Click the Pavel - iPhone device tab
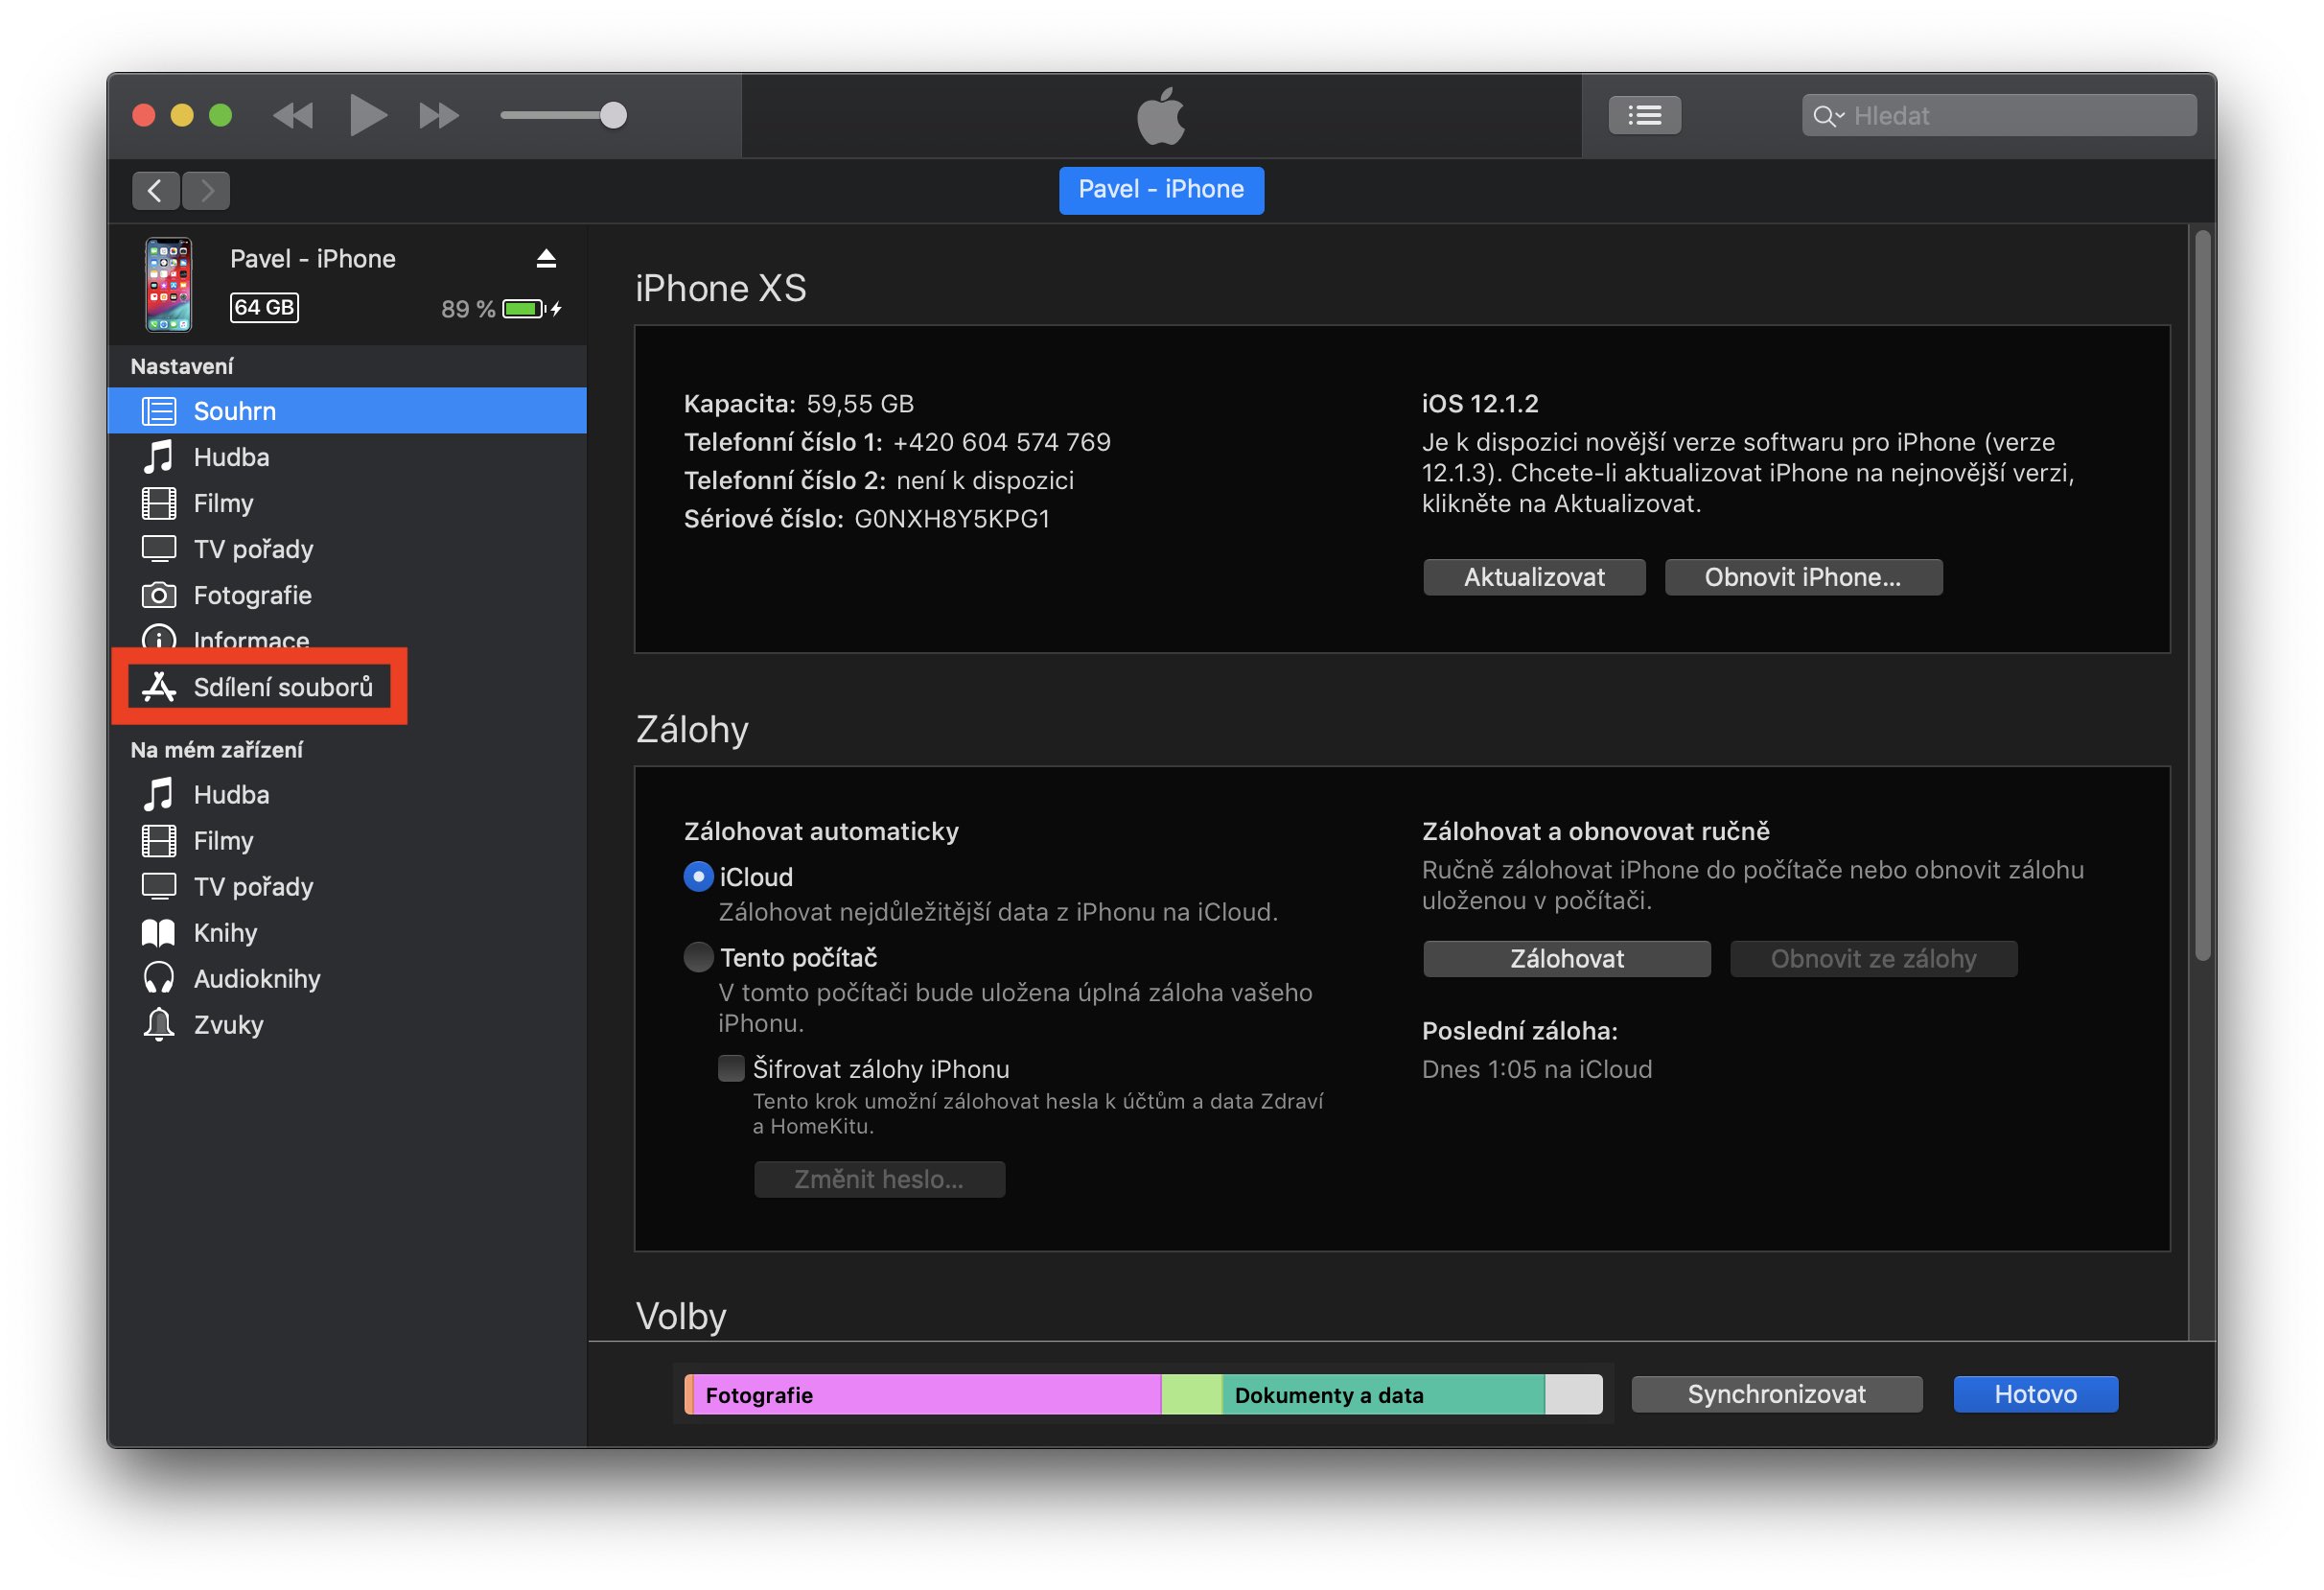This screenshot has width=2324, height=1590. click(x=1161, y=190)
